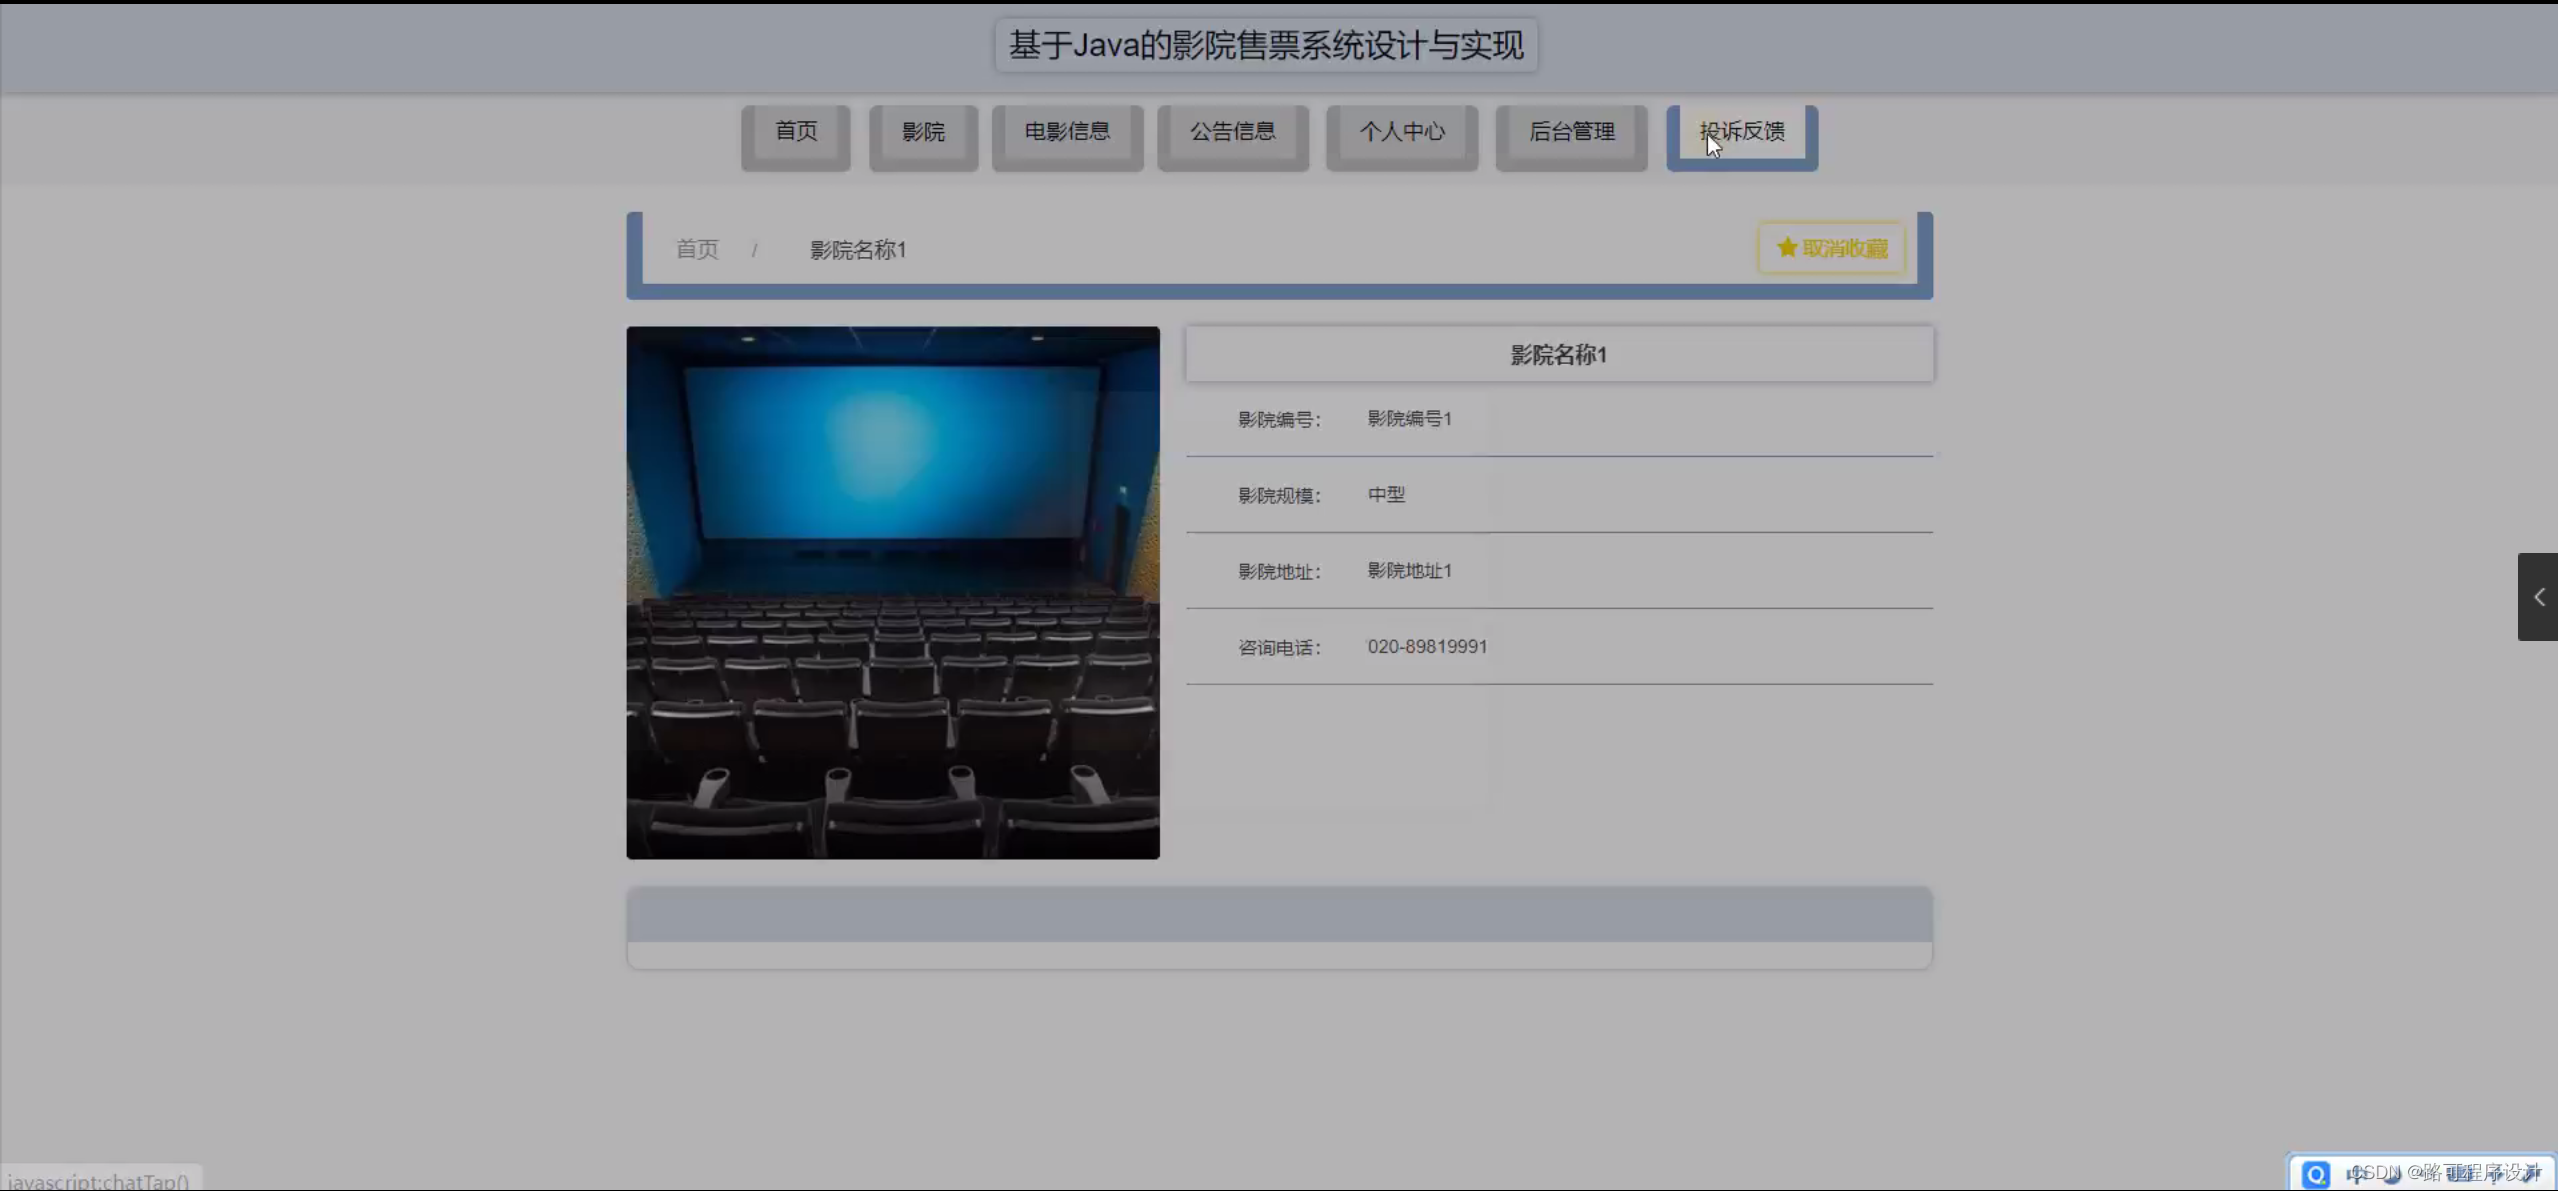Go to the 影院 navigation tab

[x=923, y=132]
